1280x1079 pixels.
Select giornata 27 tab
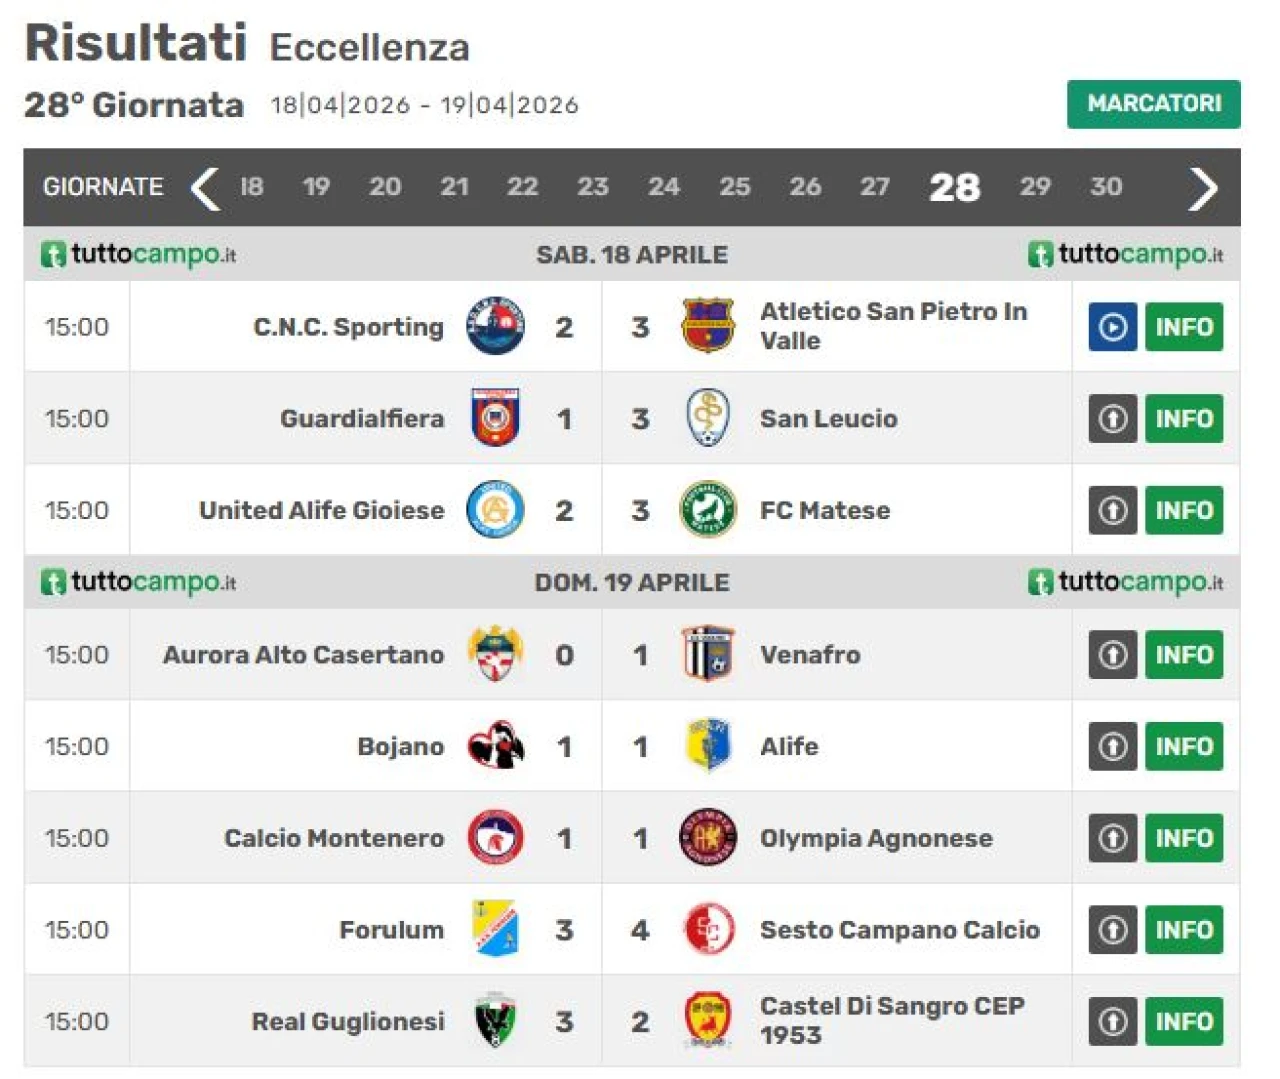(875, 187)
